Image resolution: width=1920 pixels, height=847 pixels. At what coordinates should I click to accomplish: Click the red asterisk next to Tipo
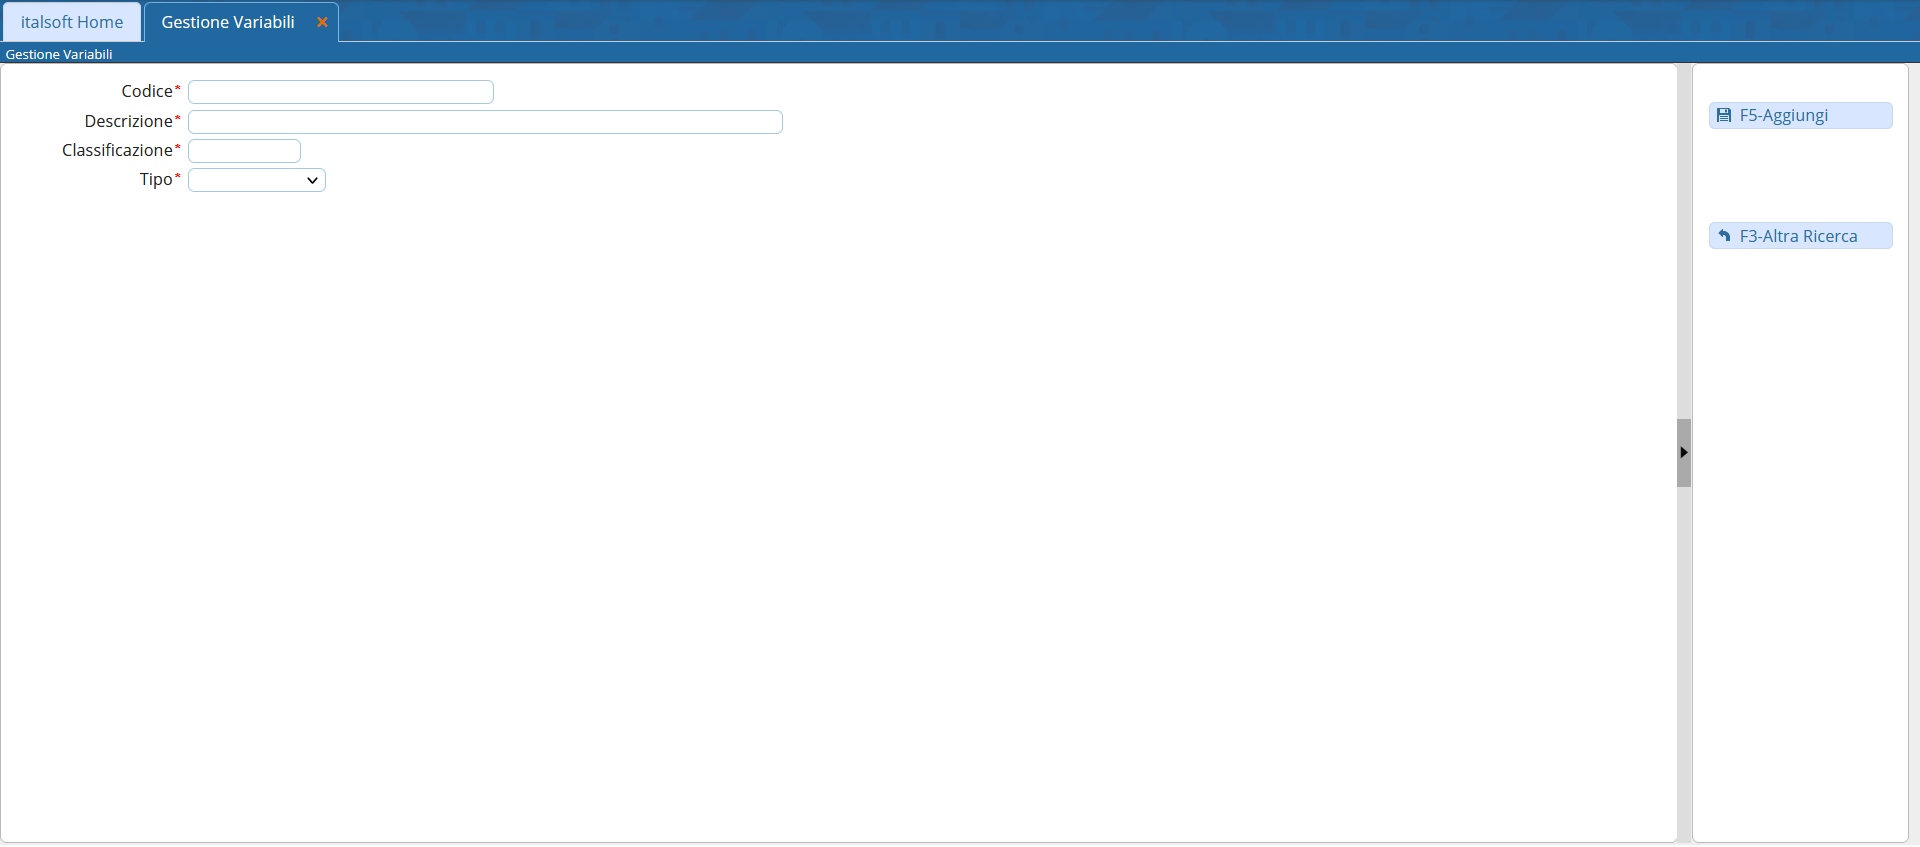pos(178,177)
